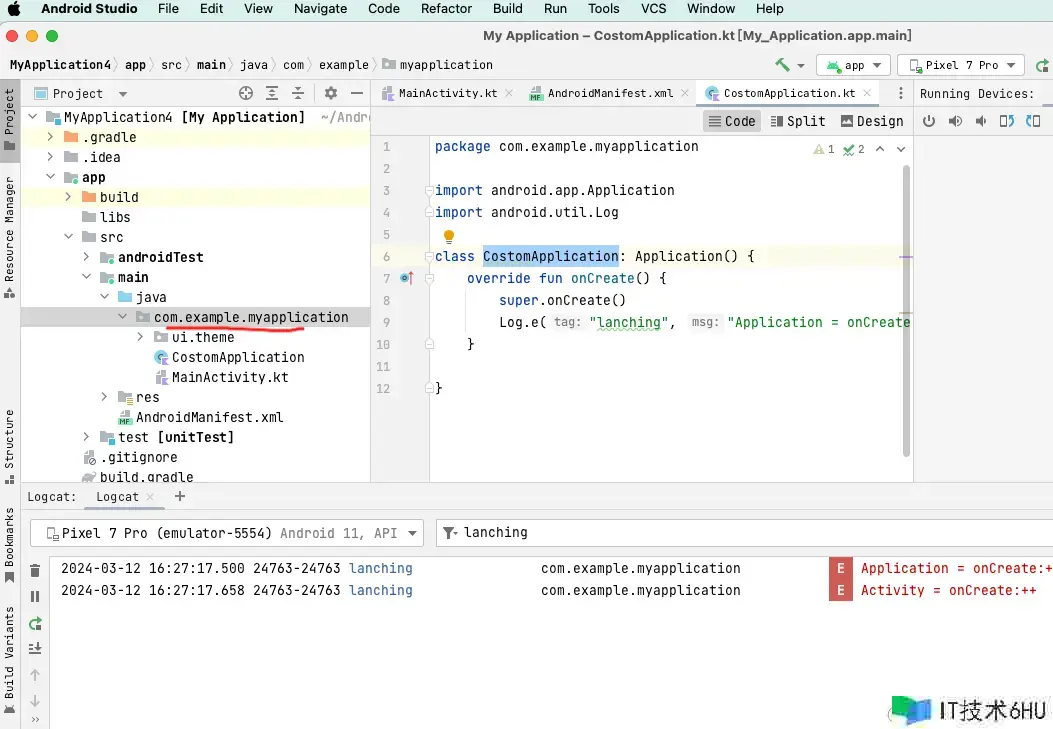Open the app run configuration dropdown
Screen dimensions: 1053x729
coord(853,65)
